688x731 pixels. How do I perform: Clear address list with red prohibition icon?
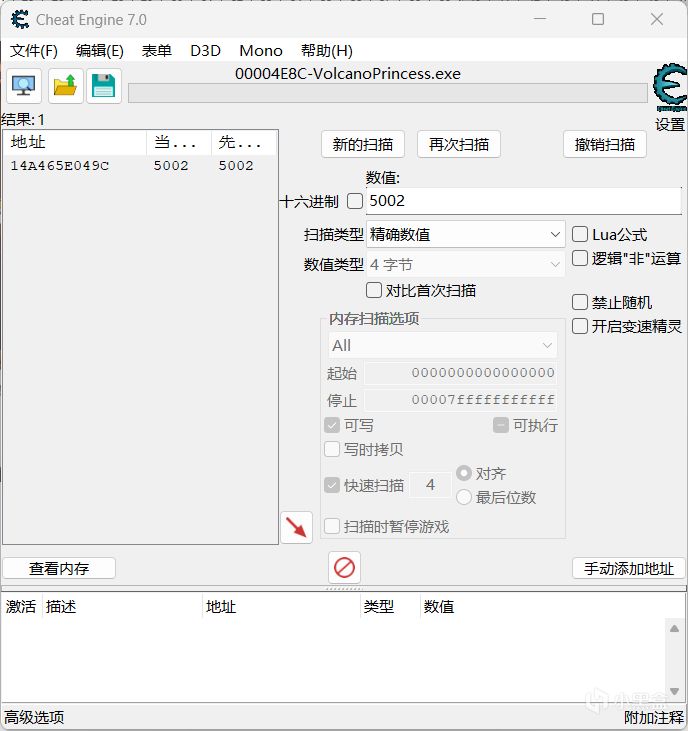coord(344,567)
